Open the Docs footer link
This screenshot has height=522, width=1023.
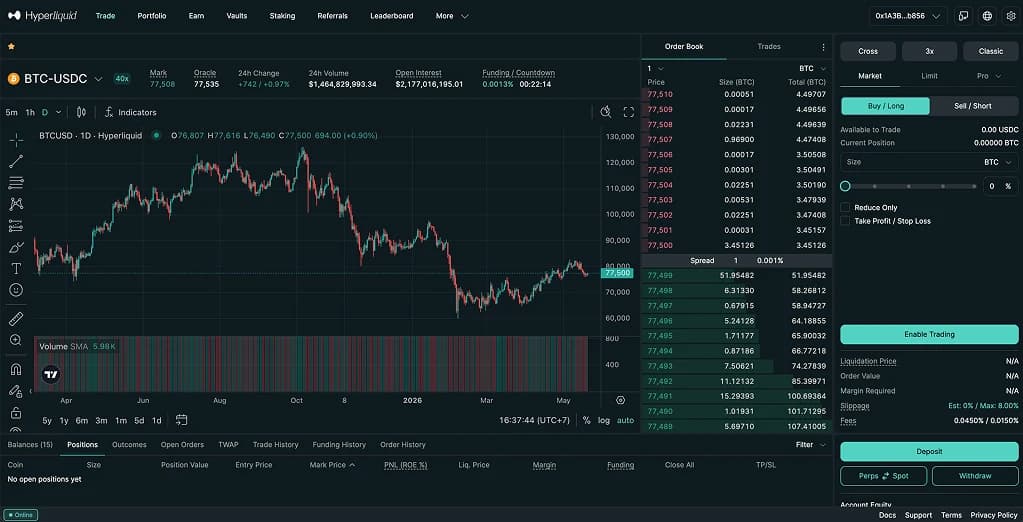coord(887,515)
